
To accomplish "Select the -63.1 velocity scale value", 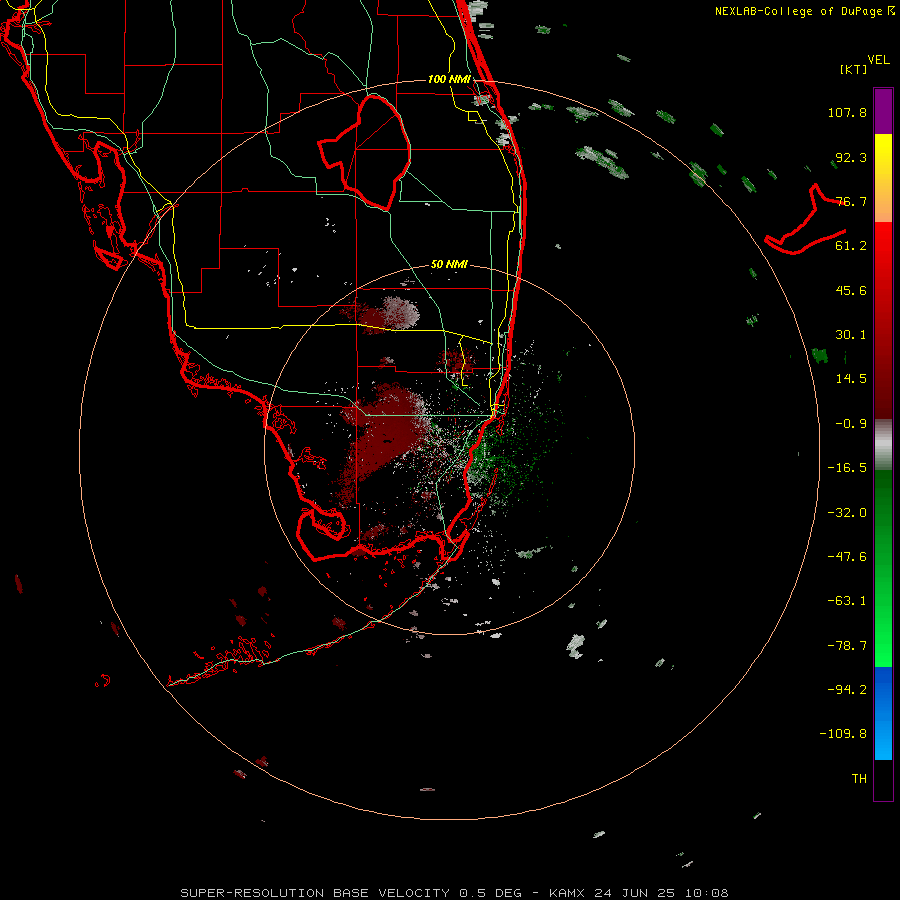I will point(847,601).
